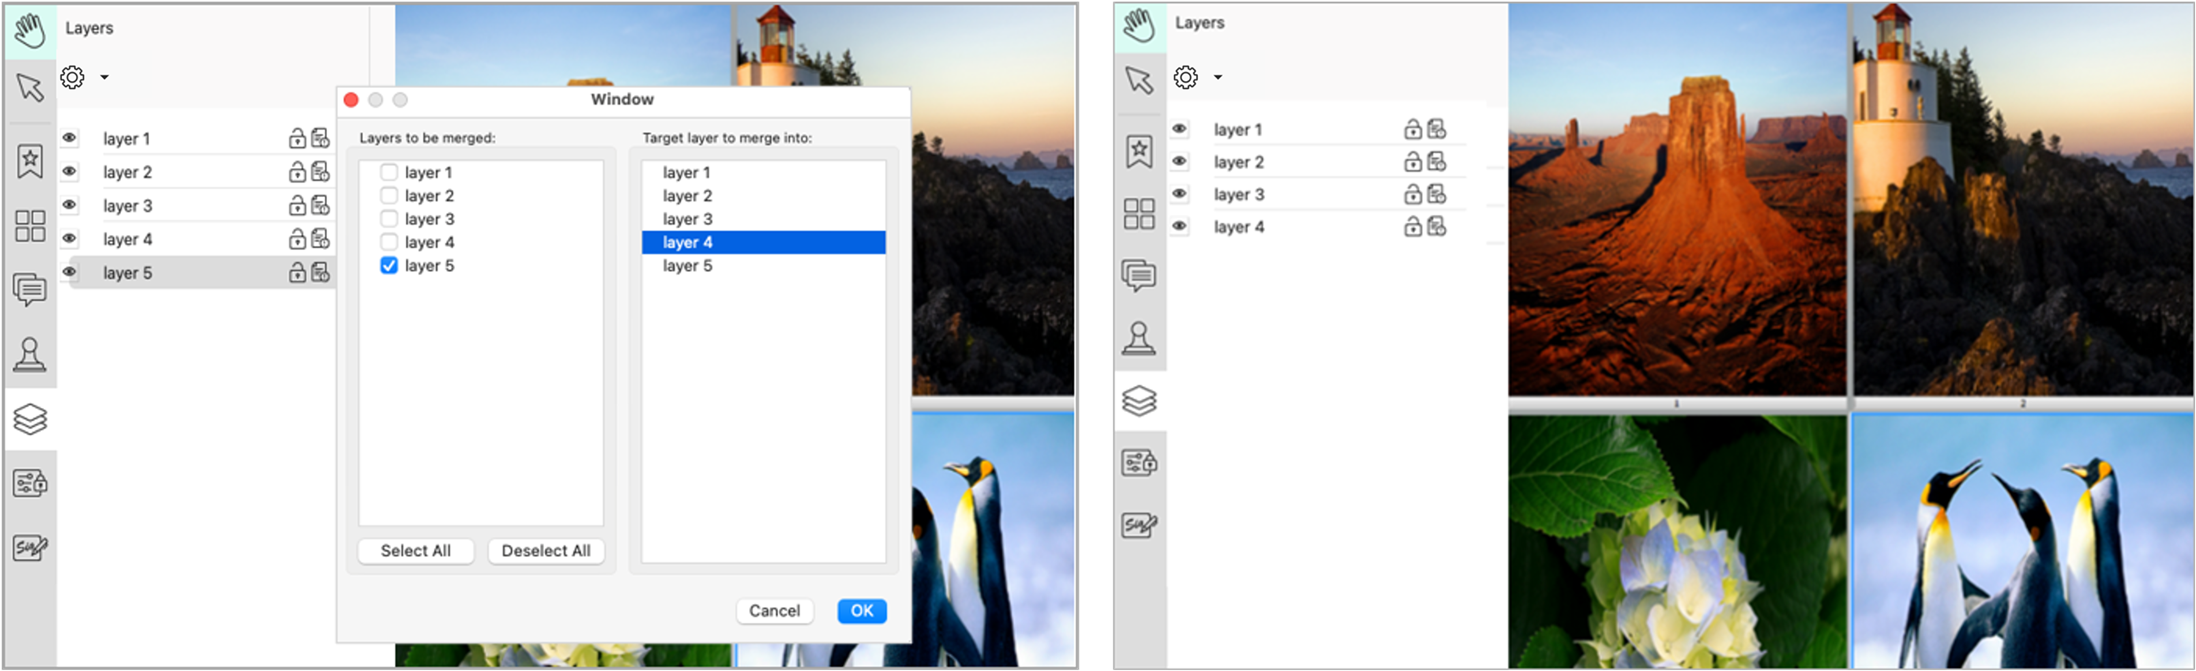Viewport: 2196px width, 671px height.
Task: Cancel the layer merge dialog
Action: pos(775,611)
